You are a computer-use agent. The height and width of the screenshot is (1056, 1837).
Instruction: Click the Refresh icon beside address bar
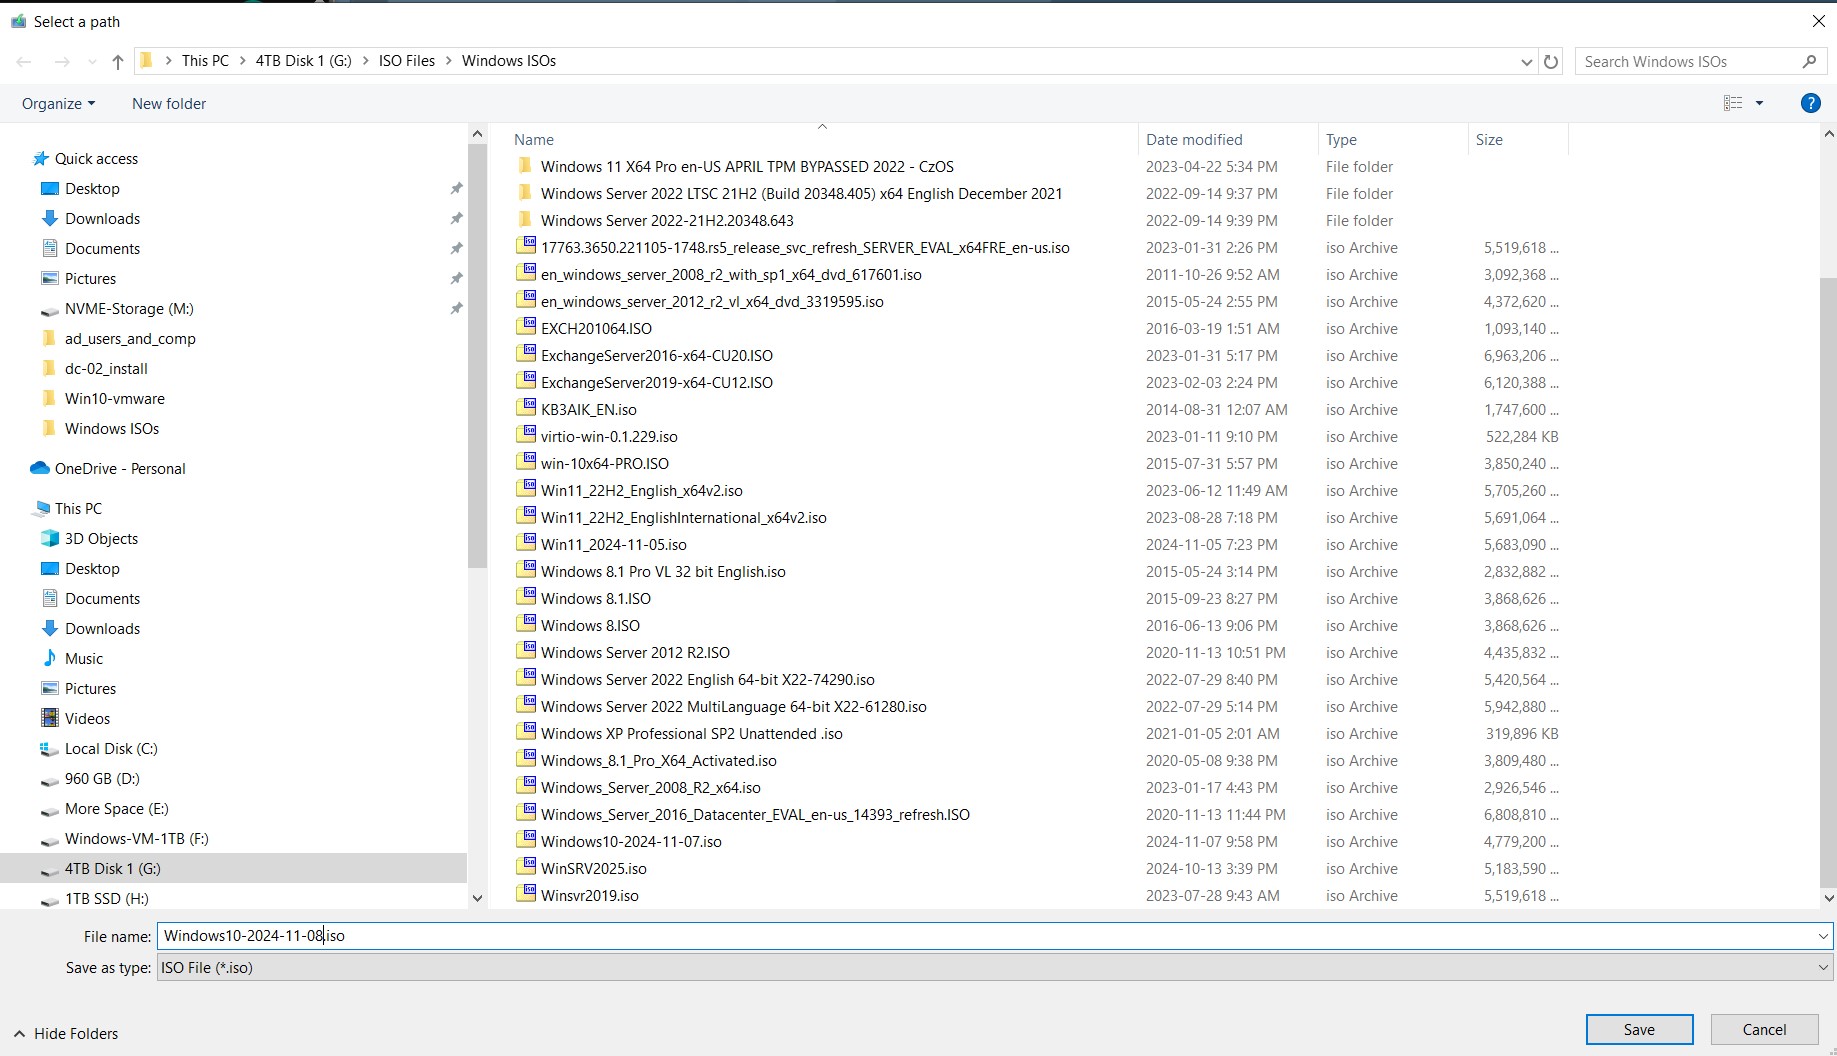[1550, 62]
